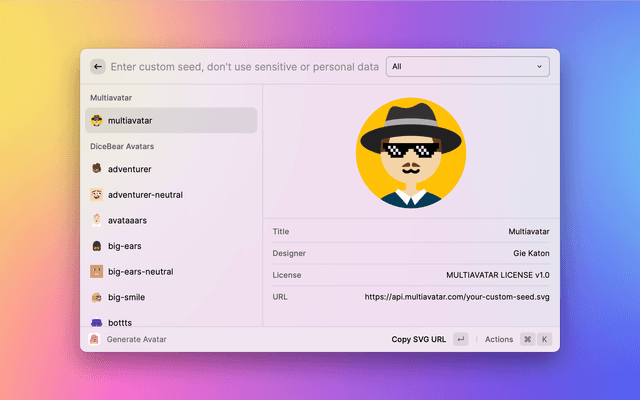Select the big-smile list entry label
The image size is (640, 400).
pyautogui.click(x=131, y=297)
